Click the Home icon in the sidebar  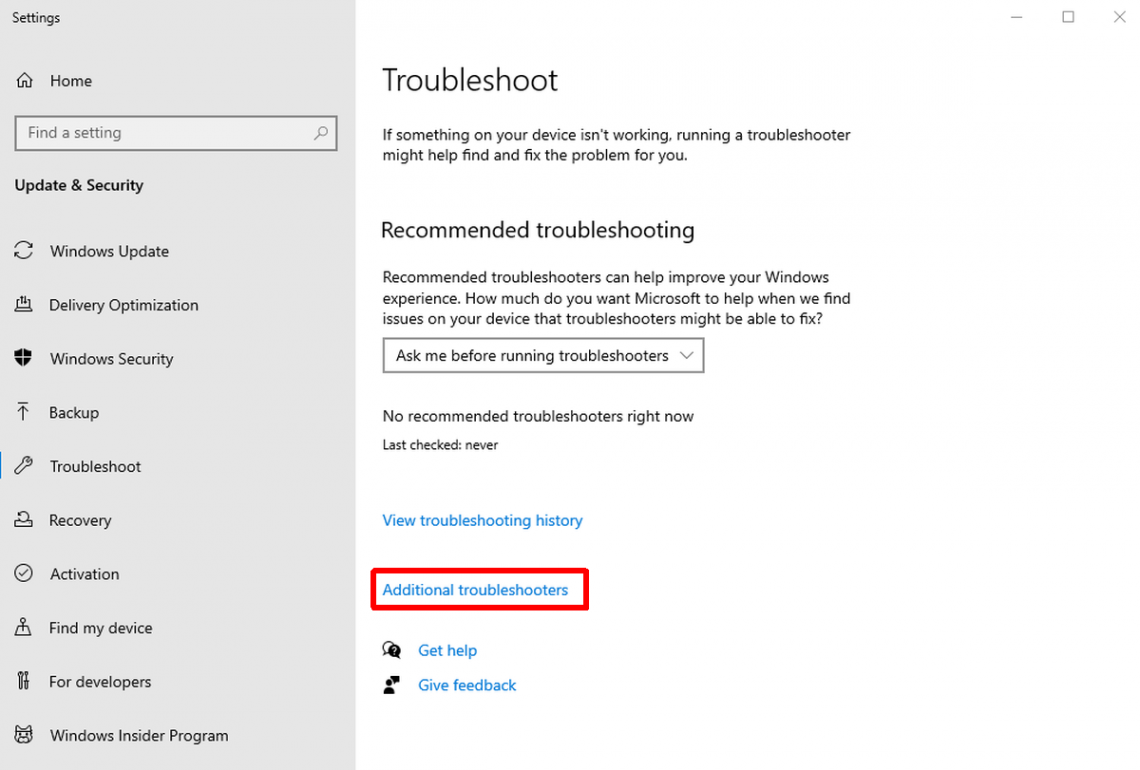pyautogui.click(x=25, y=81)
